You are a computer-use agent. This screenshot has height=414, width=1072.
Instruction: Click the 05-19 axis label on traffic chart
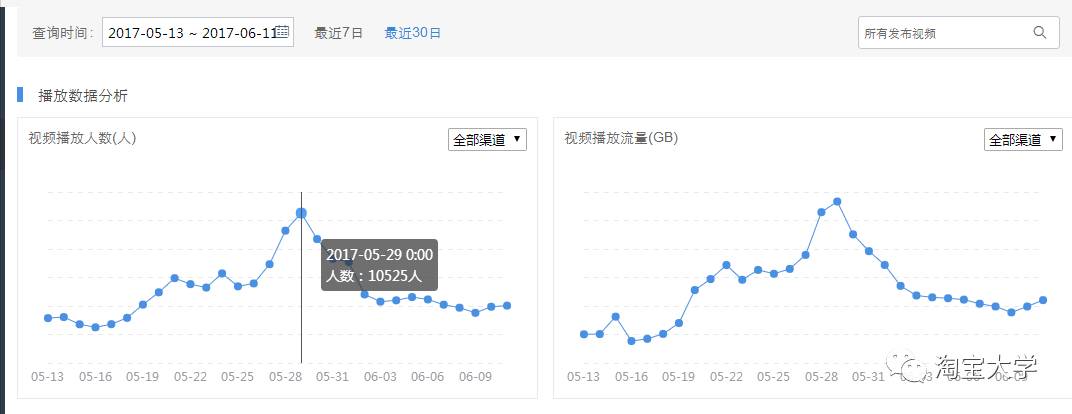coord(679,376)
